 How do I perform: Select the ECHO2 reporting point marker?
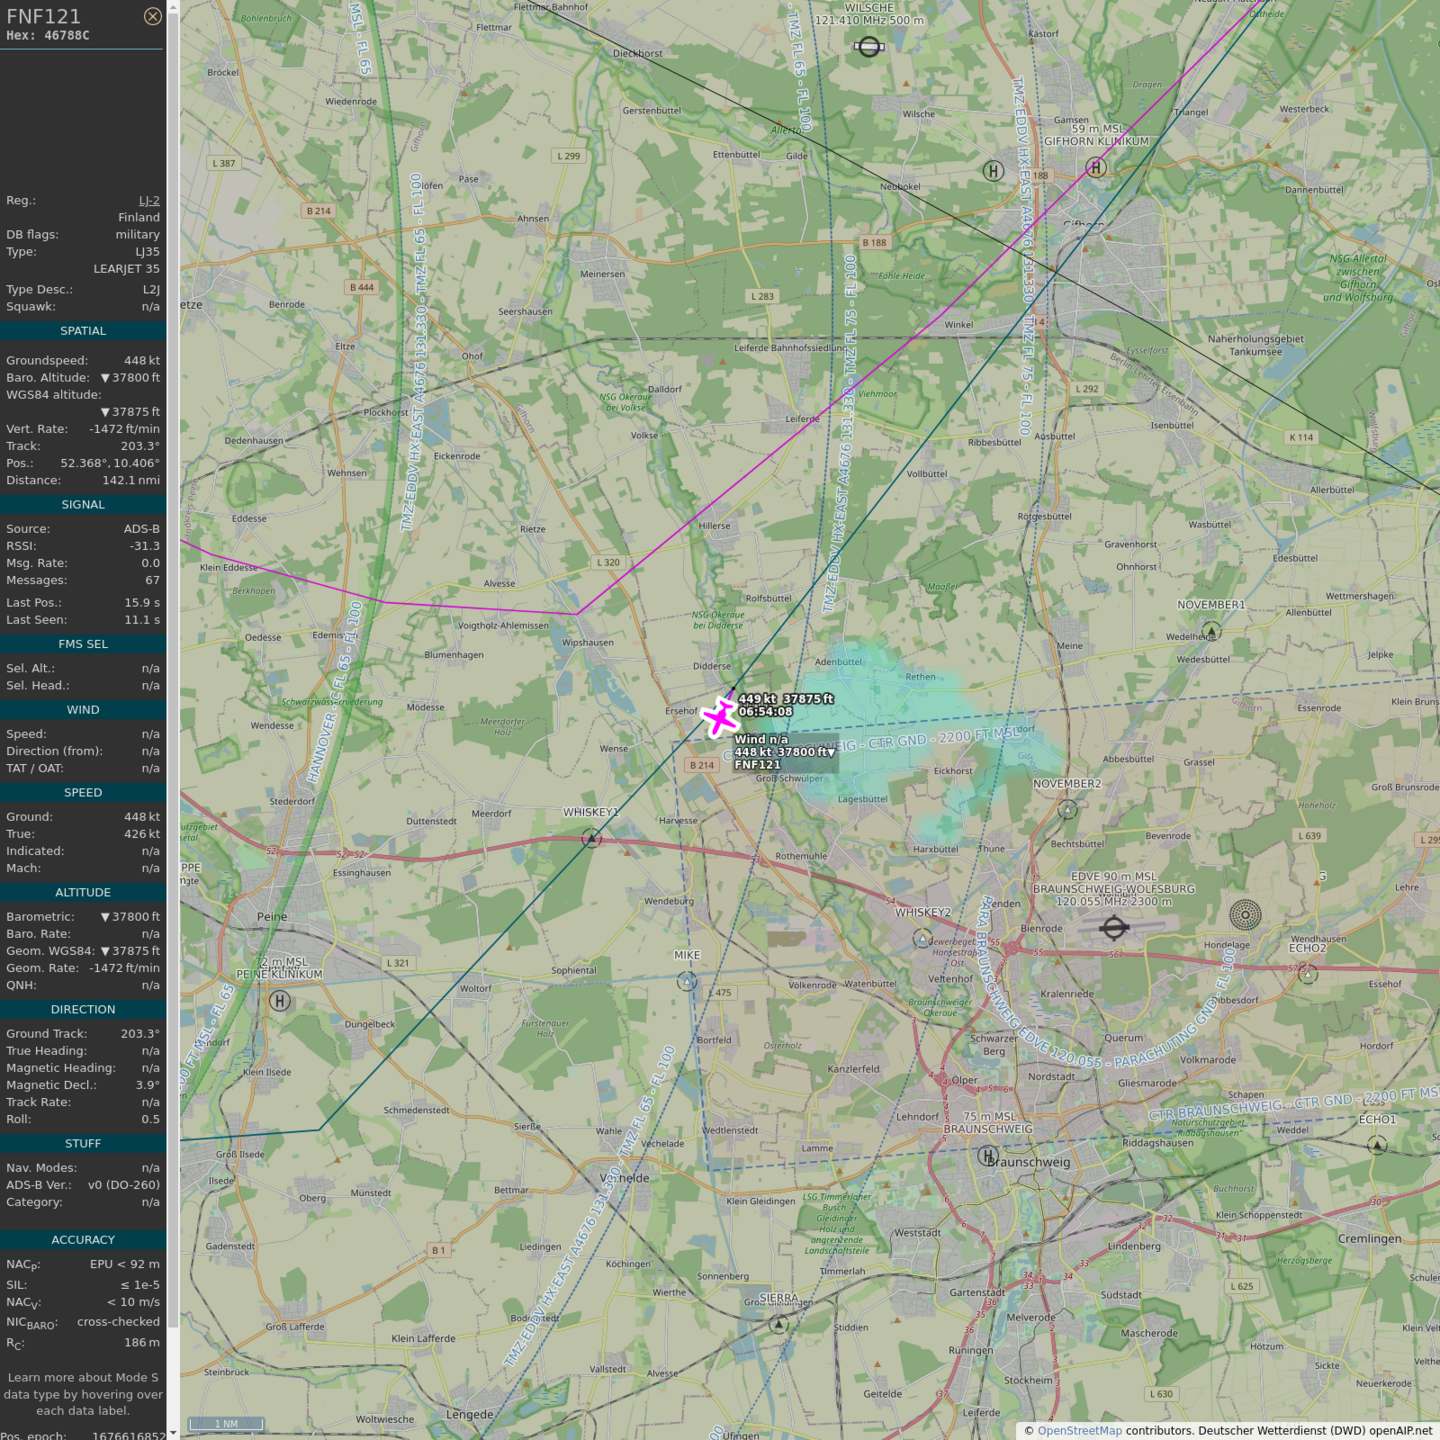[1307, 973]
